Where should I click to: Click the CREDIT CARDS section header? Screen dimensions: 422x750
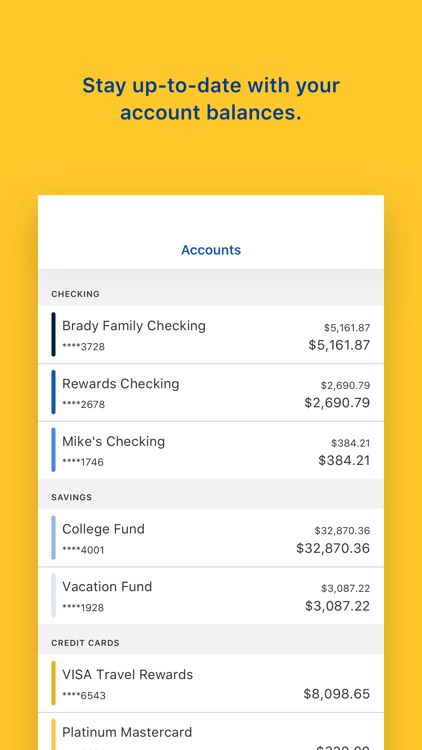85,643
